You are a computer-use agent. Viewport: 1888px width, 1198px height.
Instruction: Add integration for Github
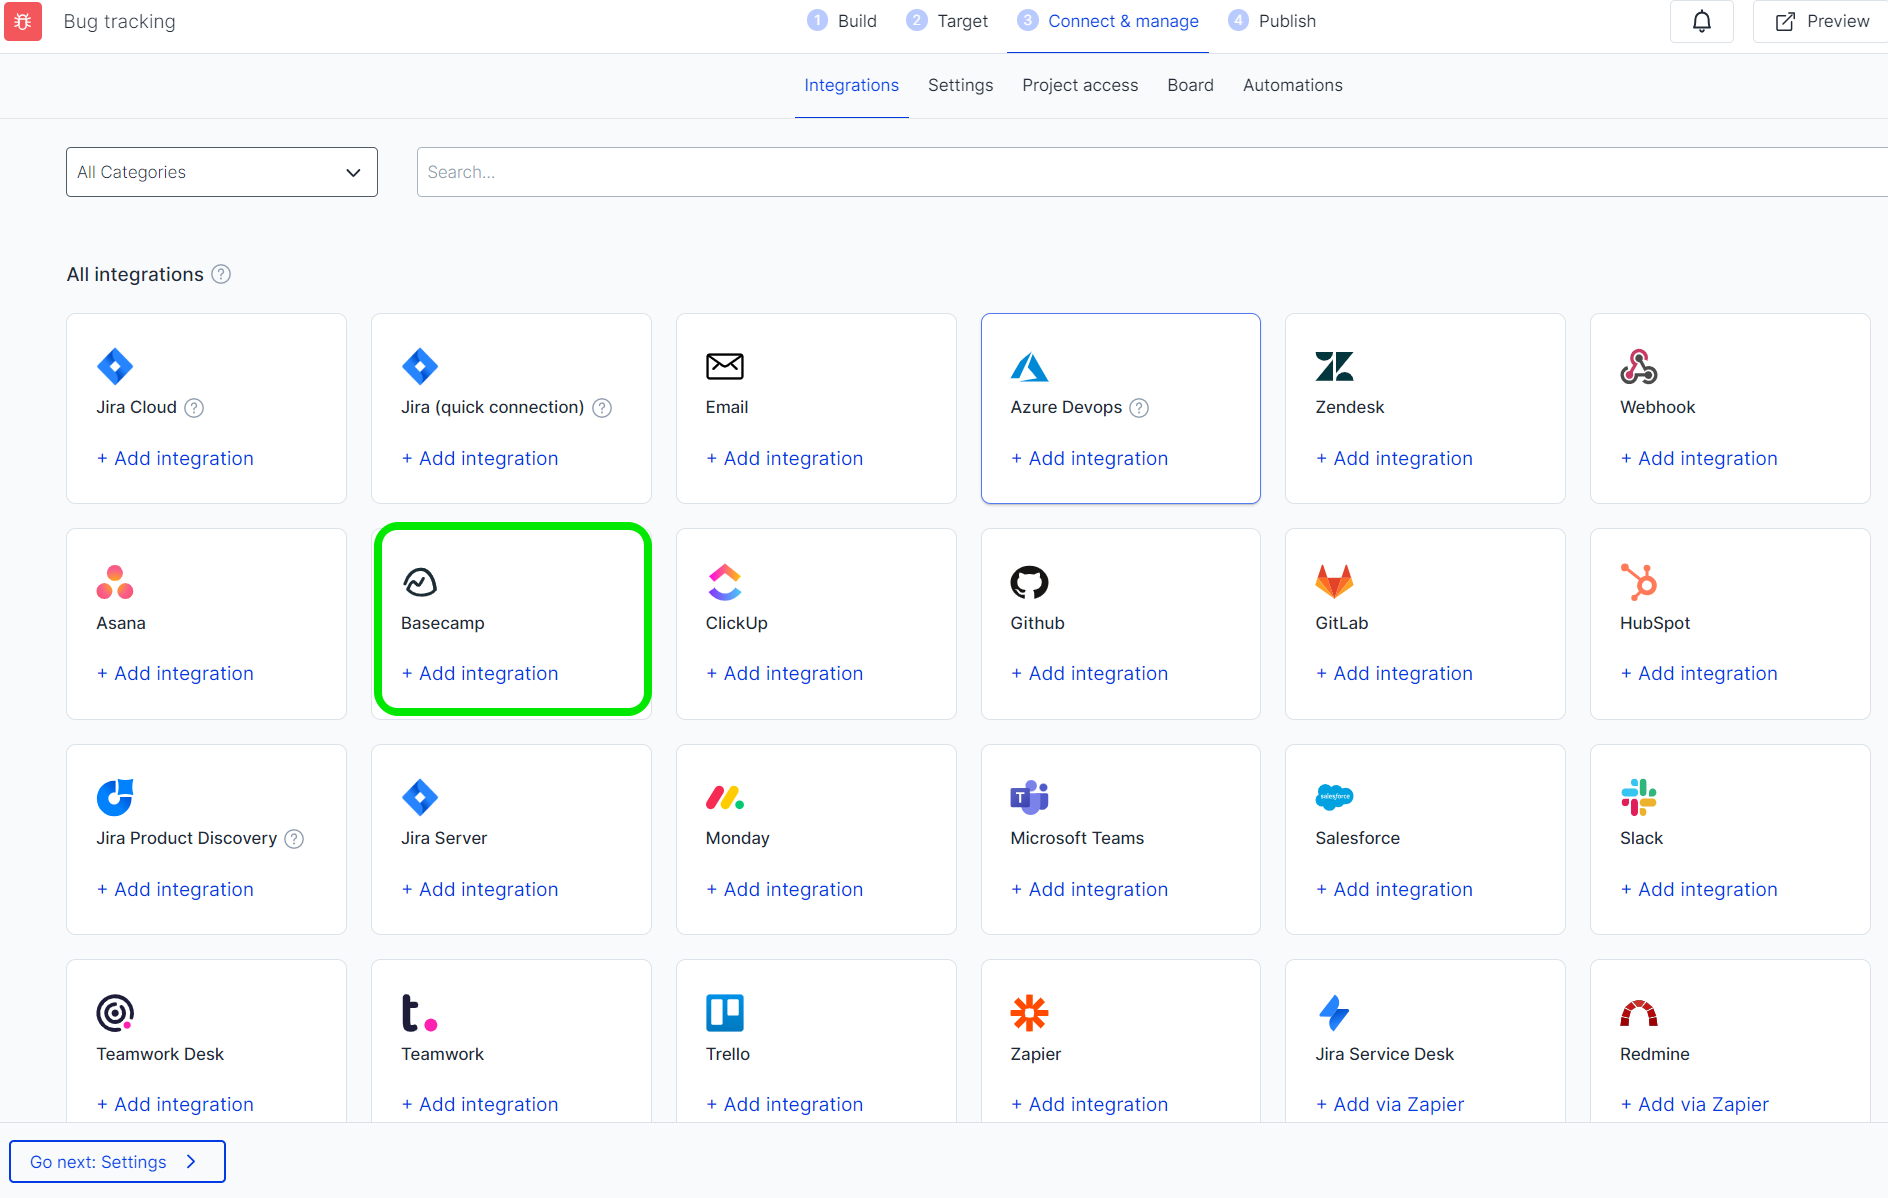[x=1089, y=673]
